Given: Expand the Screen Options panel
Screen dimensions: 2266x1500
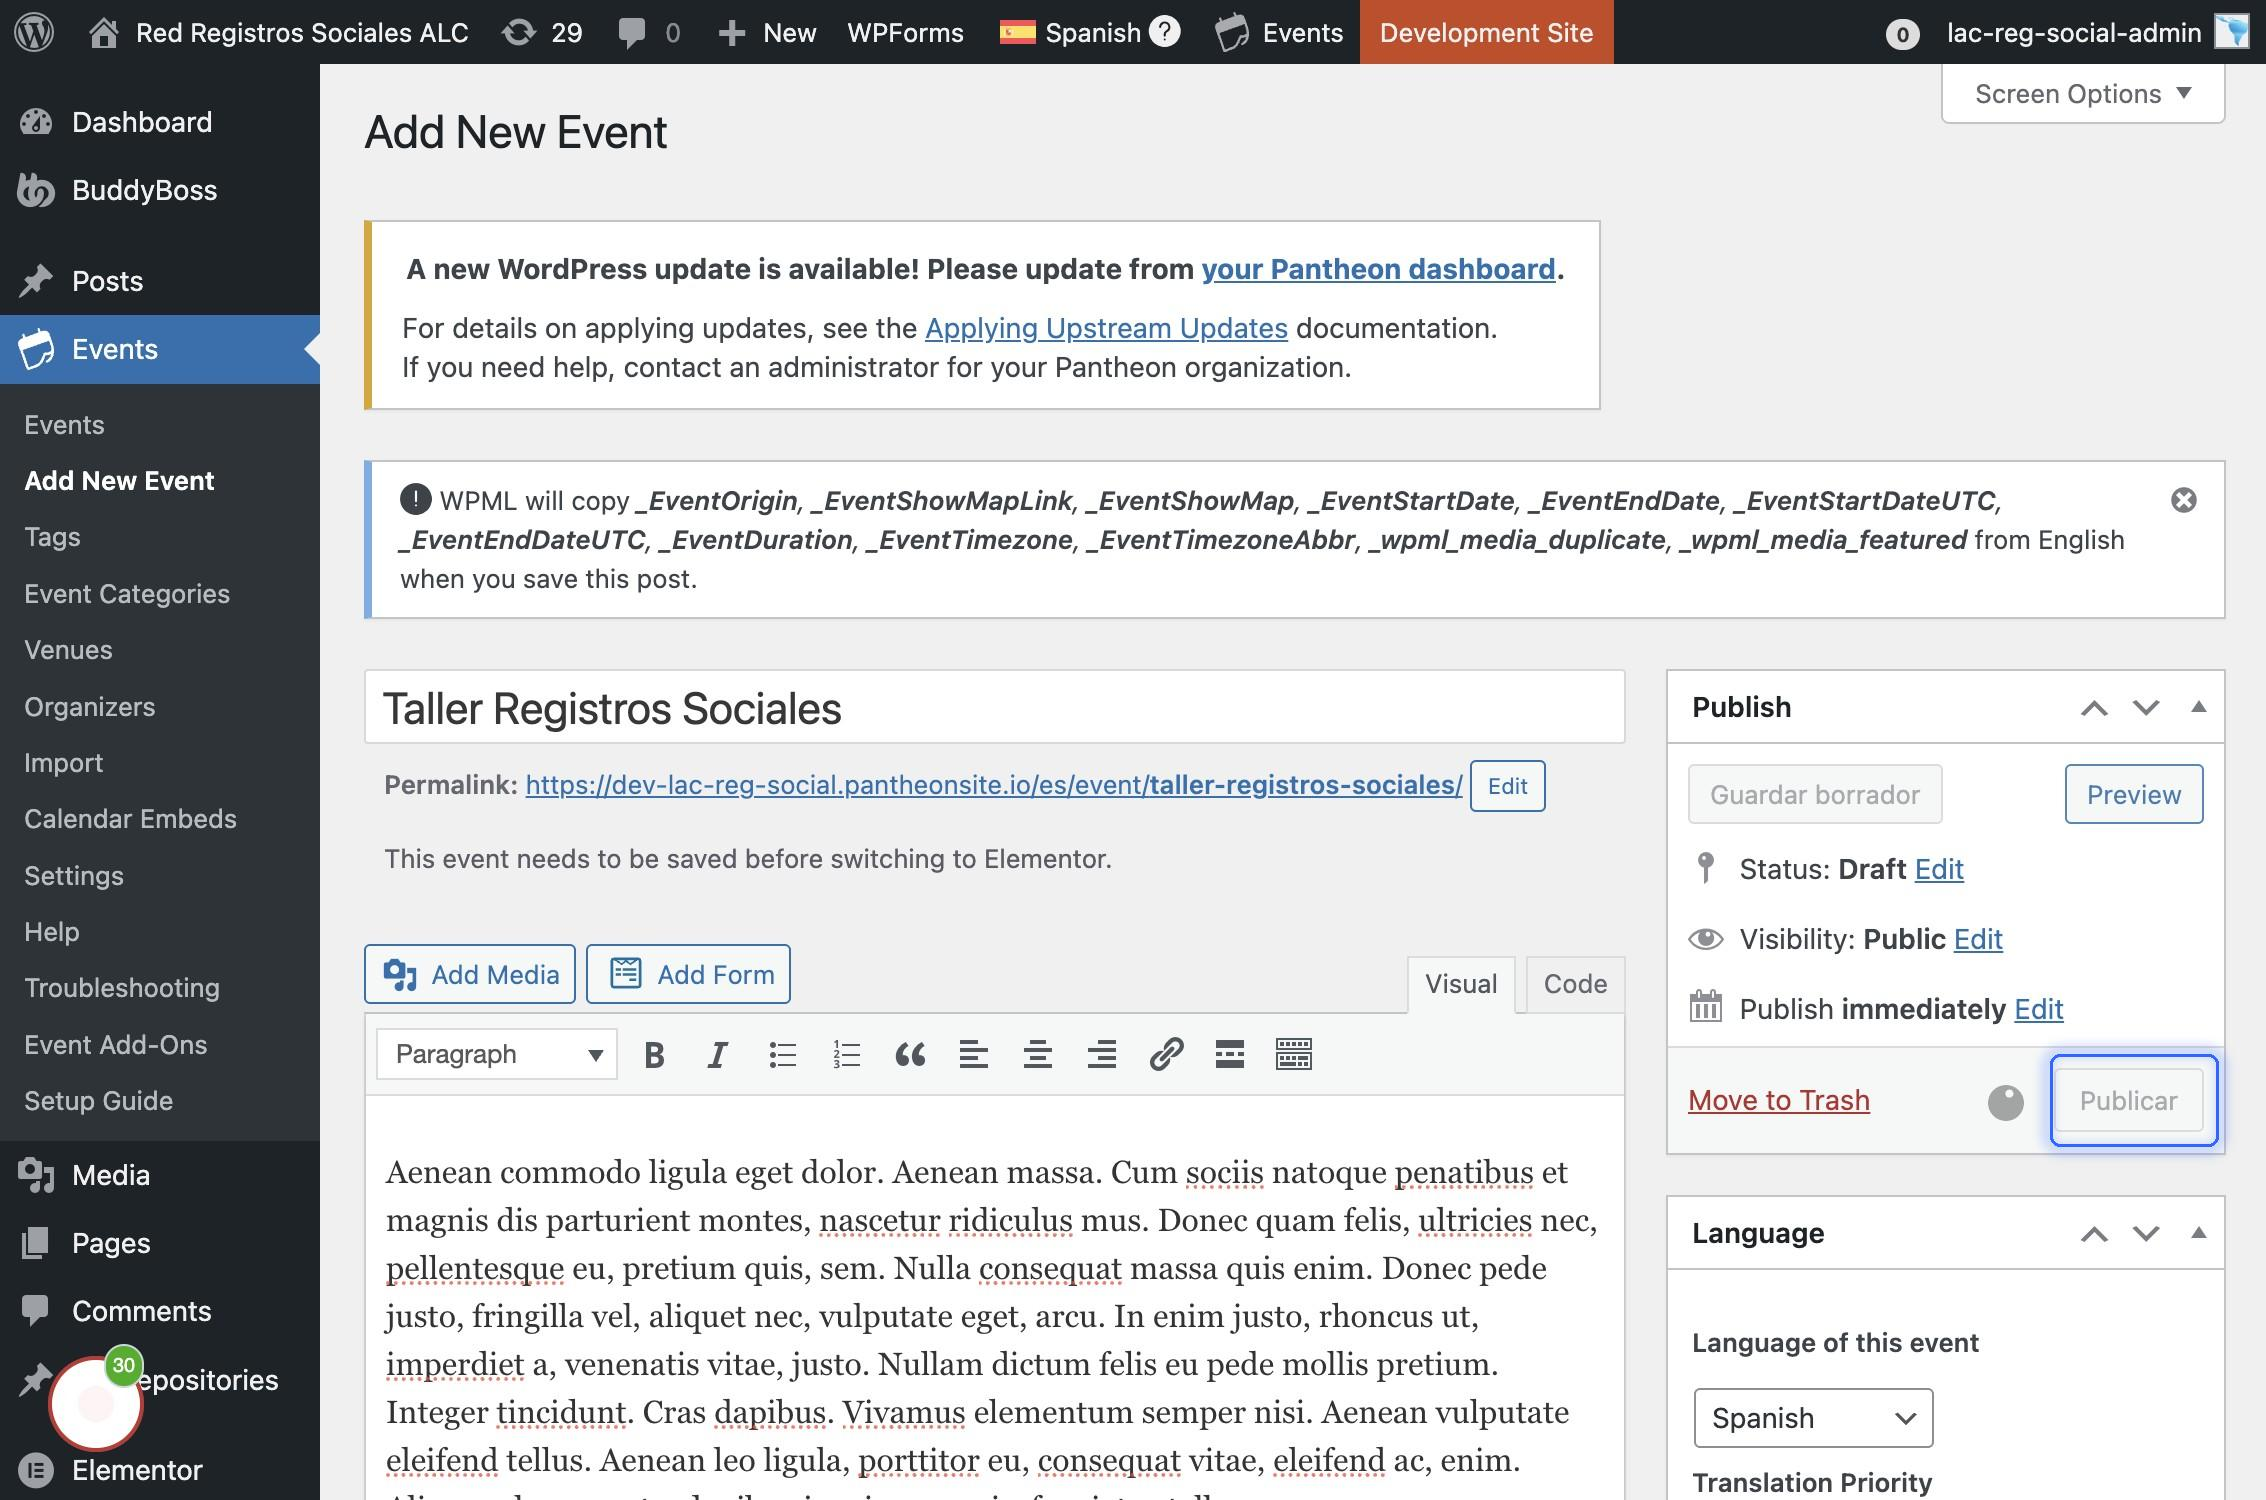Looking at the screenshot, I should (x=2082, y=94).
